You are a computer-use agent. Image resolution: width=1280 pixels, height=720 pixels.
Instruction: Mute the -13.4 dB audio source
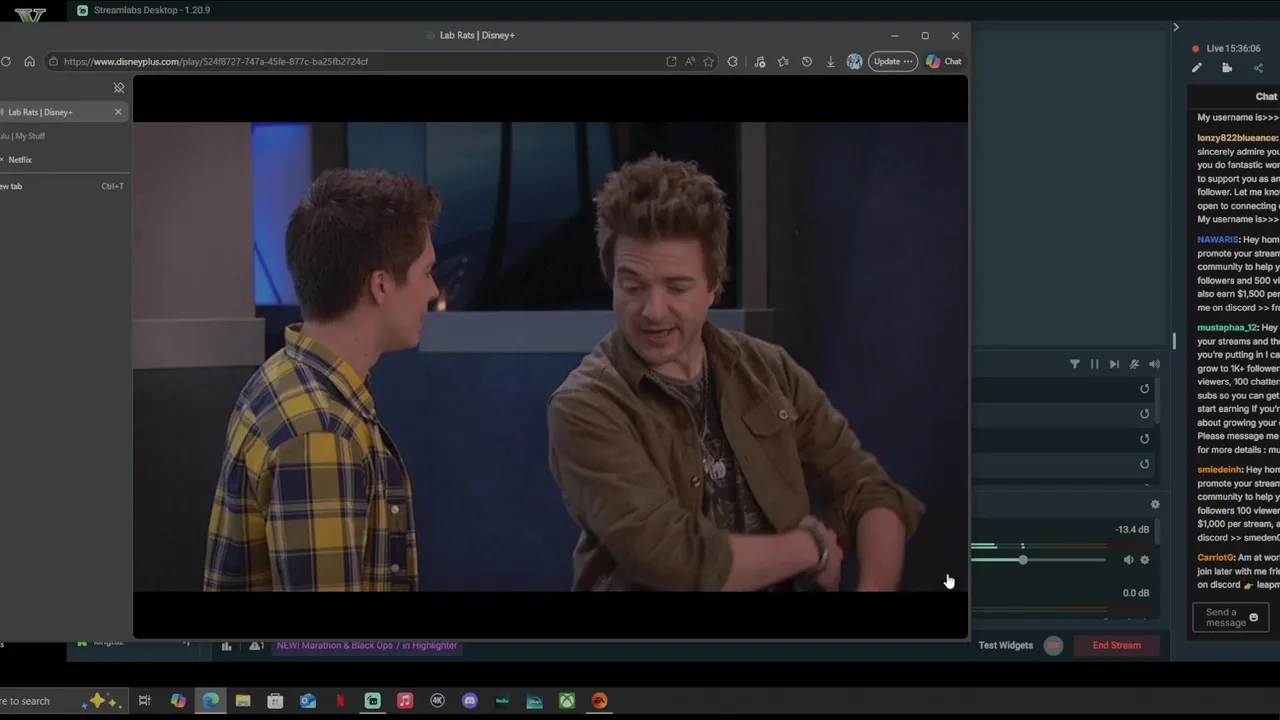click(x=1128, y=560)
